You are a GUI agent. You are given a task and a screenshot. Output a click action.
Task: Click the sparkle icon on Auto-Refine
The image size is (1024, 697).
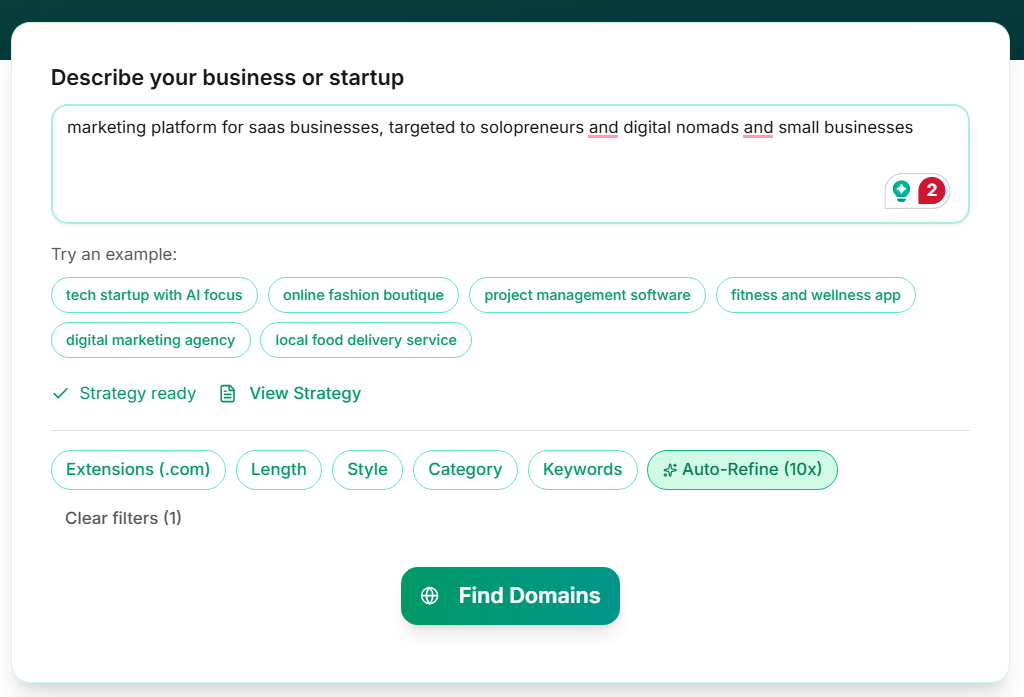pyautogui.click(x=669, y=469)
